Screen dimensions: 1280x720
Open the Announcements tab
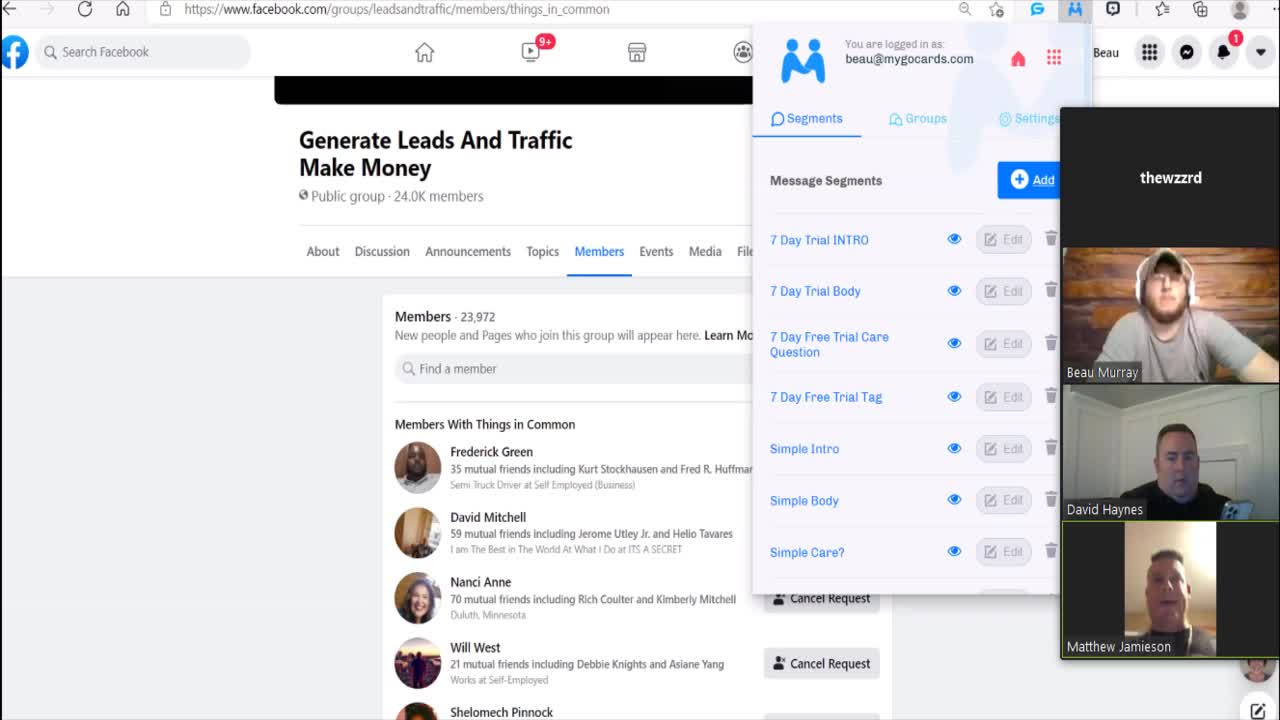point(468,251)
